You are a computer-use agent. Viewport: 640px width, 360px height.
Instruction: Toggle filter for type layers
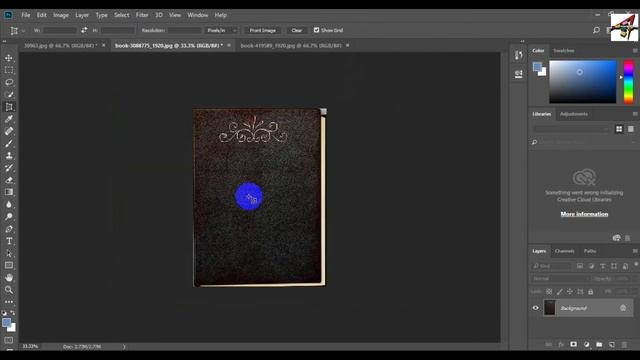tap(602, 266)
